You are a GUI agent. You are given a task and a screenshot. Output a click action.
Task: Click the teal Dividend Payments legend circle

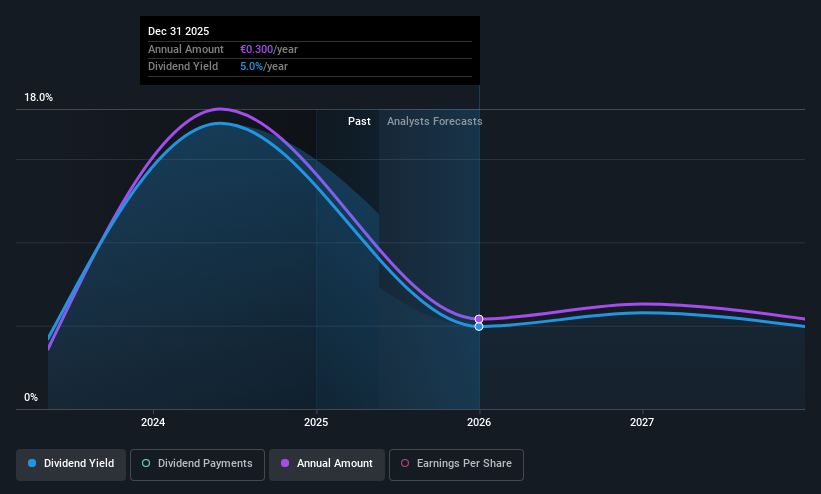coord(146,463)
